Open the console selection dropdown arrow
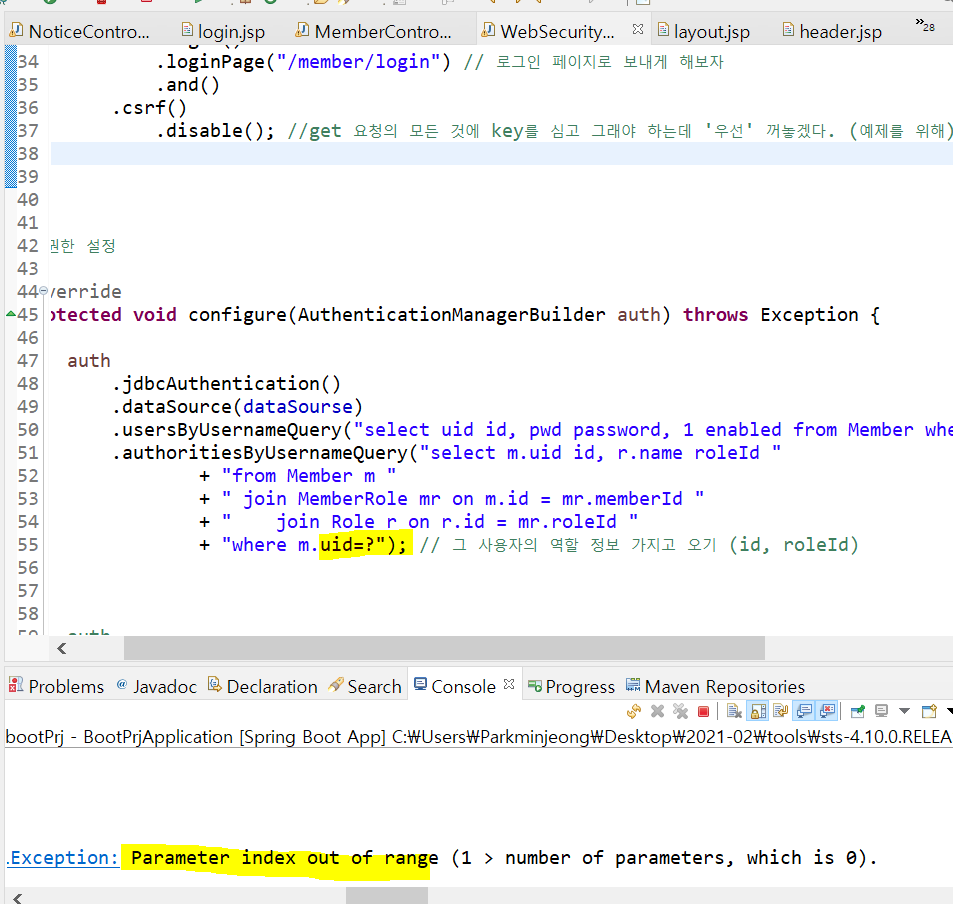953x904 pixels. click(x=904, y=711)
